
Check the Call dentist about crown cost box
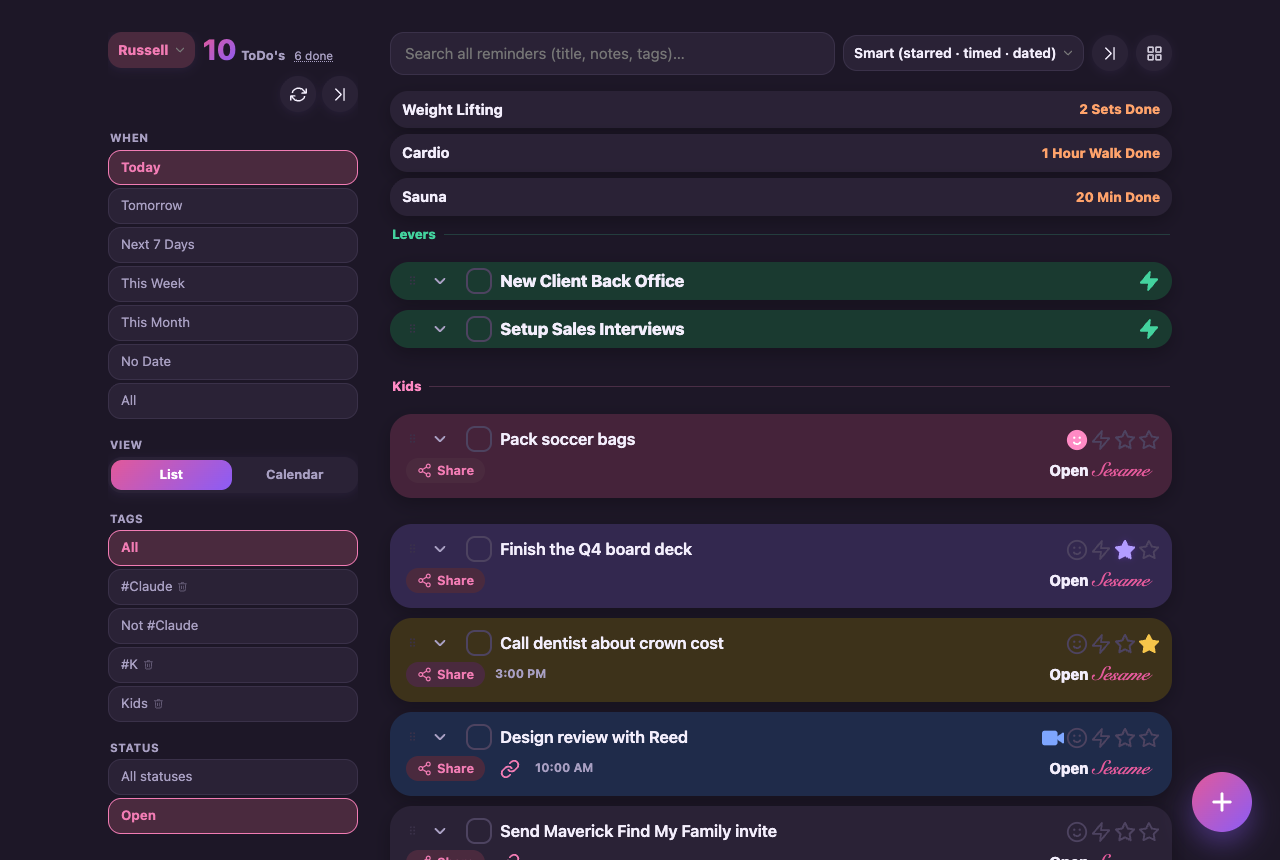pos(479,643)
